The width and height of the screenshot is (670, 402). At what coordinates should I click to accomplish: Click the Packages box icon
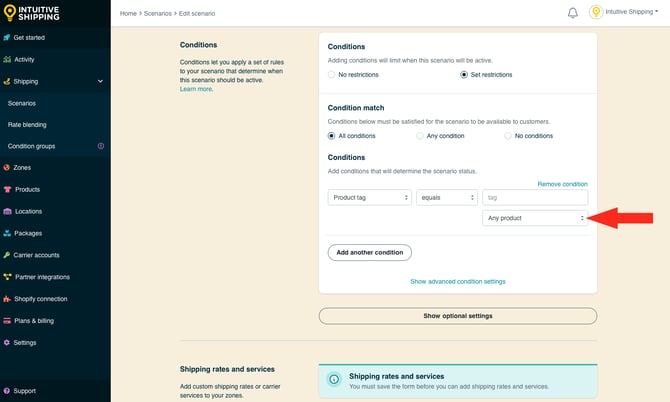point(7,233)
